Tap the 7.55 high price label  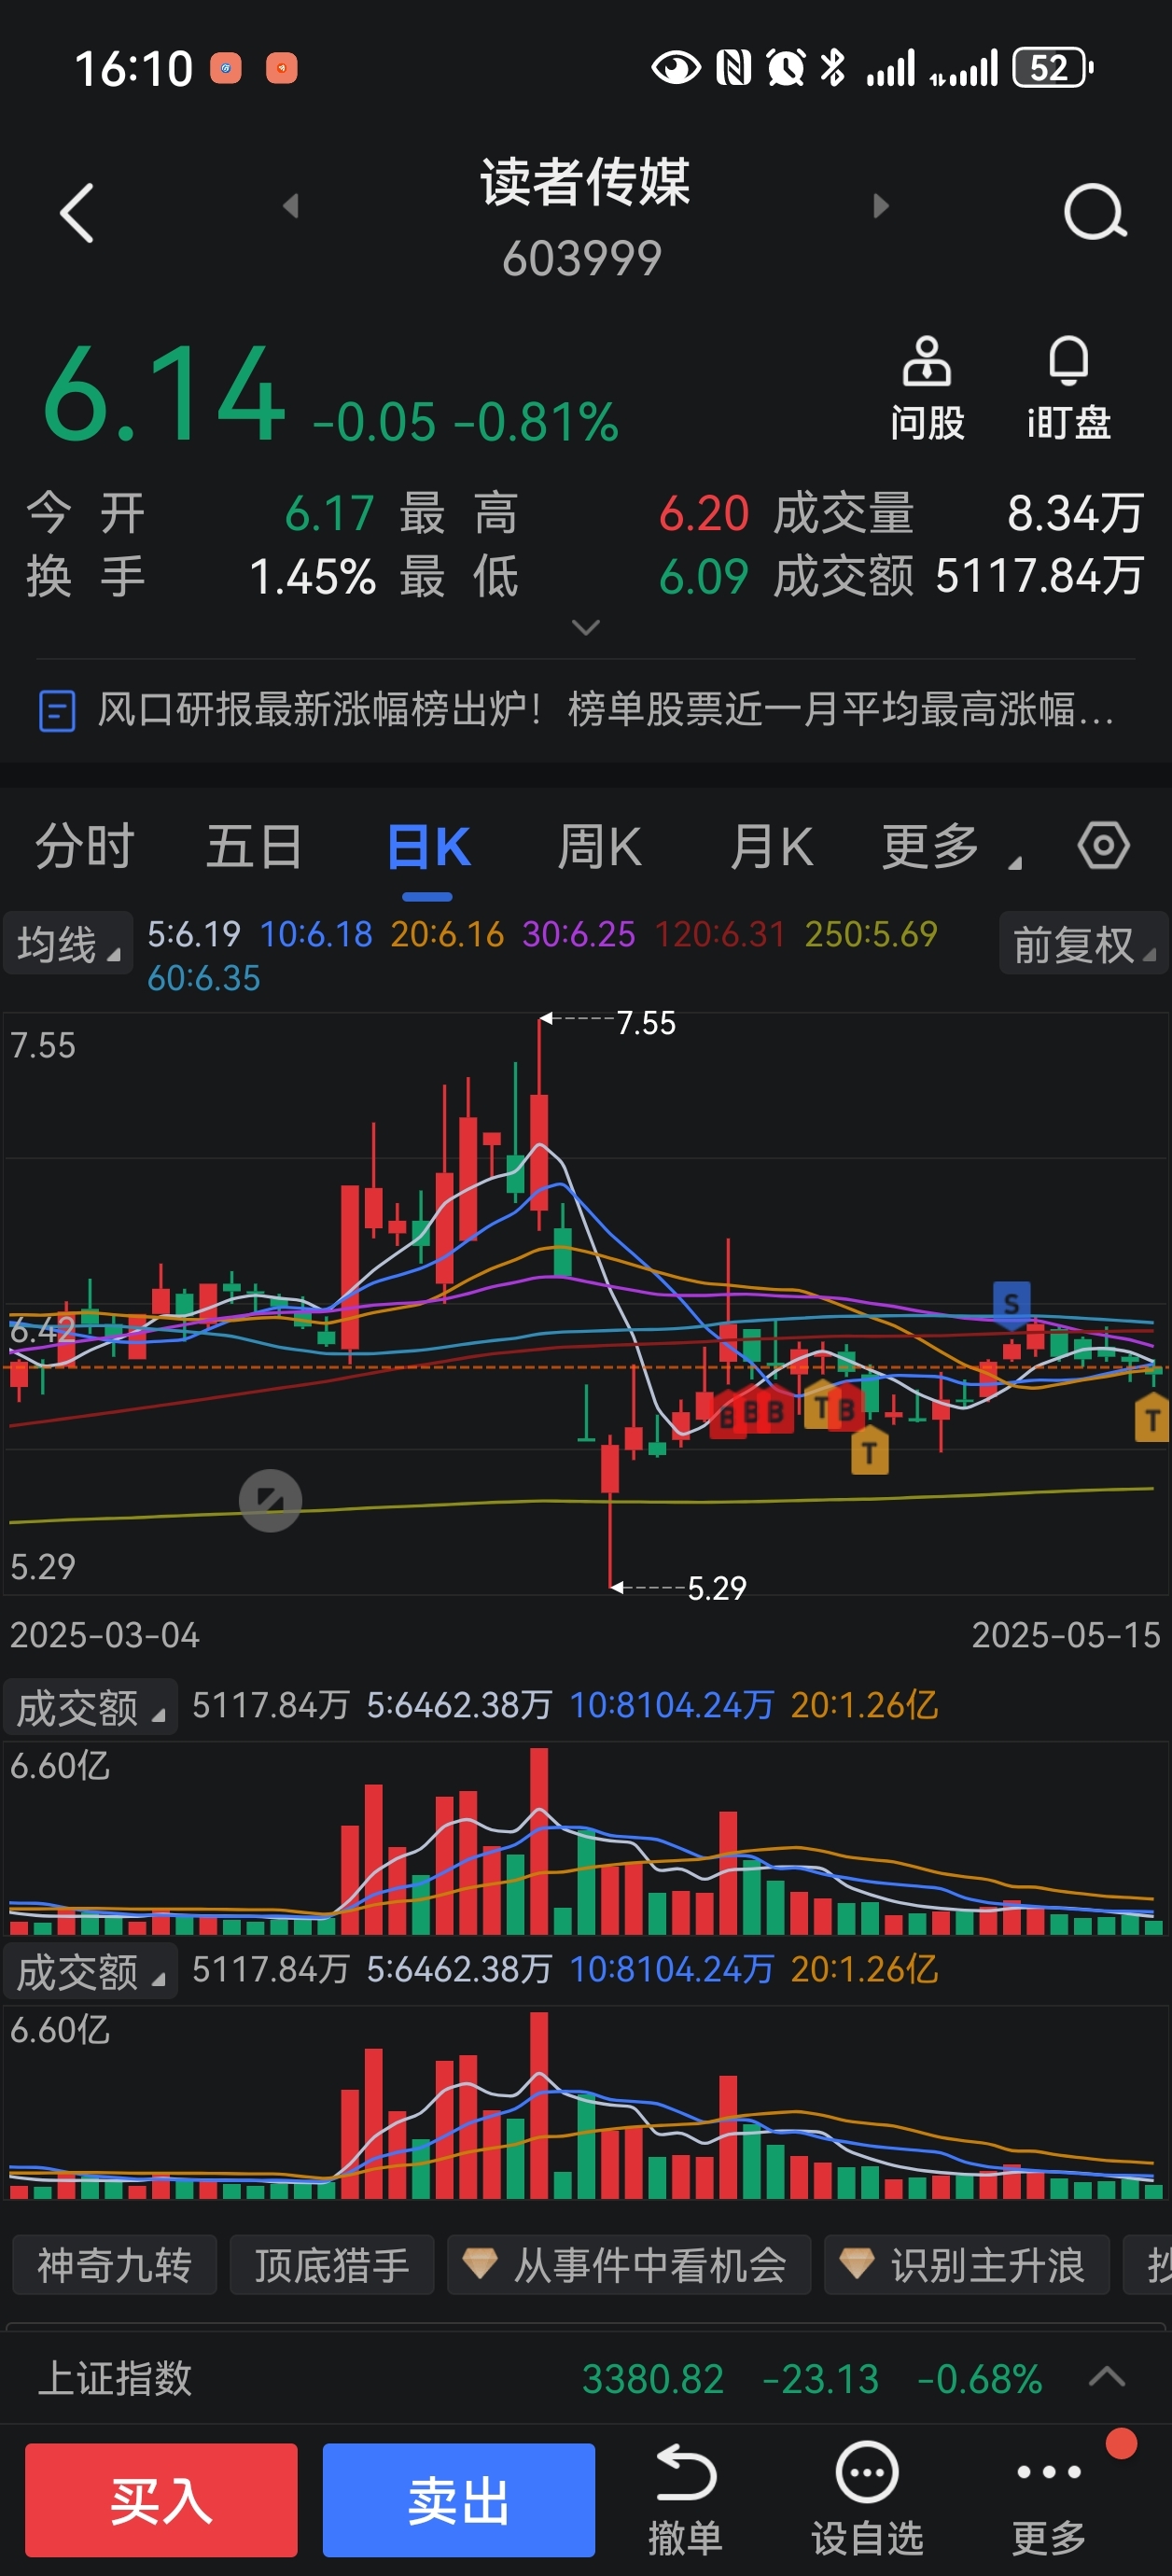pyautogui.click(x=646, y=1022)
